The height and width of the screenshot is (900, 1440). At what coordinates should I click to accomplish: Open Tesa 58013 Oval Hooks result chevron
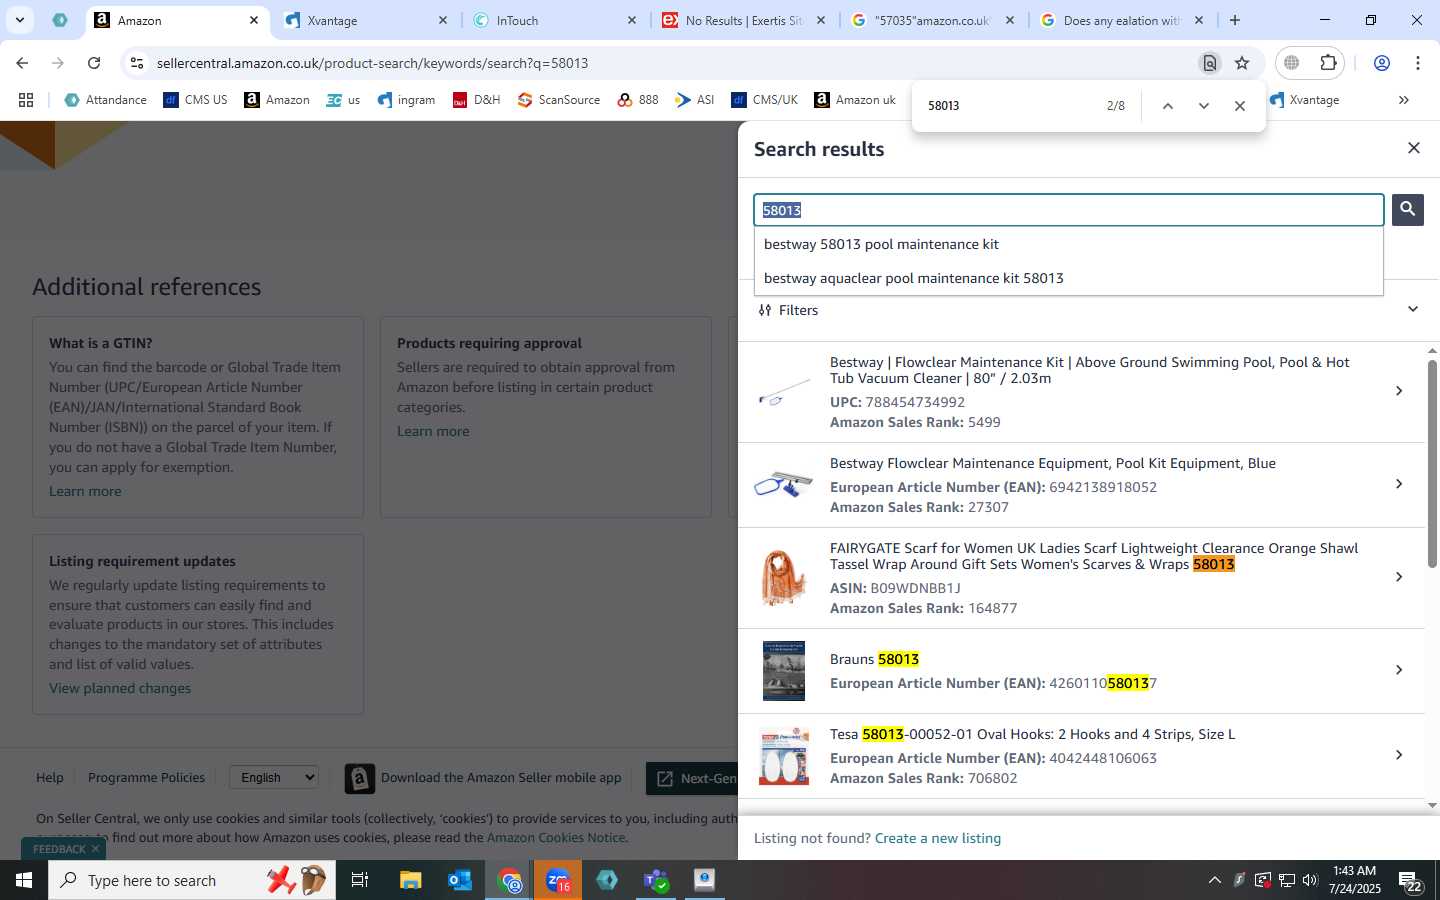tap(1398, 755)
